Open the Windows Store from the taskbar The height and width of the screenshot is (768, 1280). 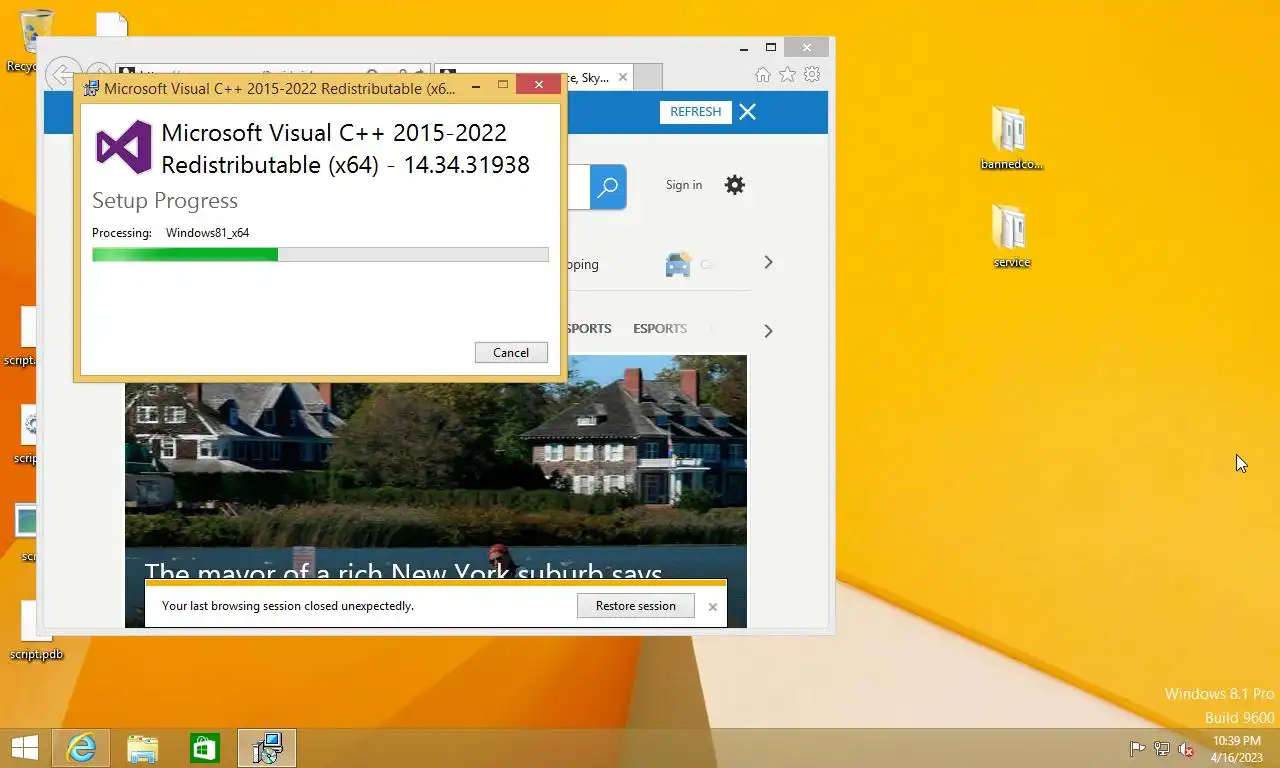coord(204,748)
